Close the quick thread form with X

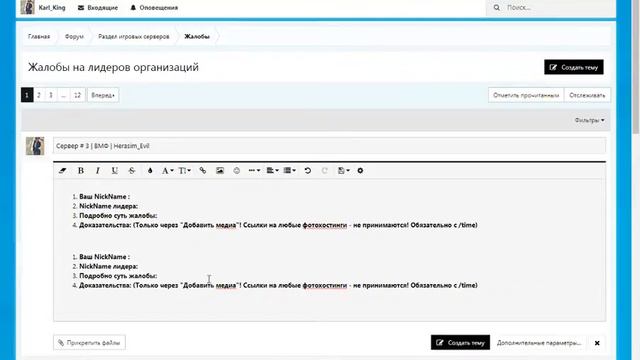tap(597, 343)
